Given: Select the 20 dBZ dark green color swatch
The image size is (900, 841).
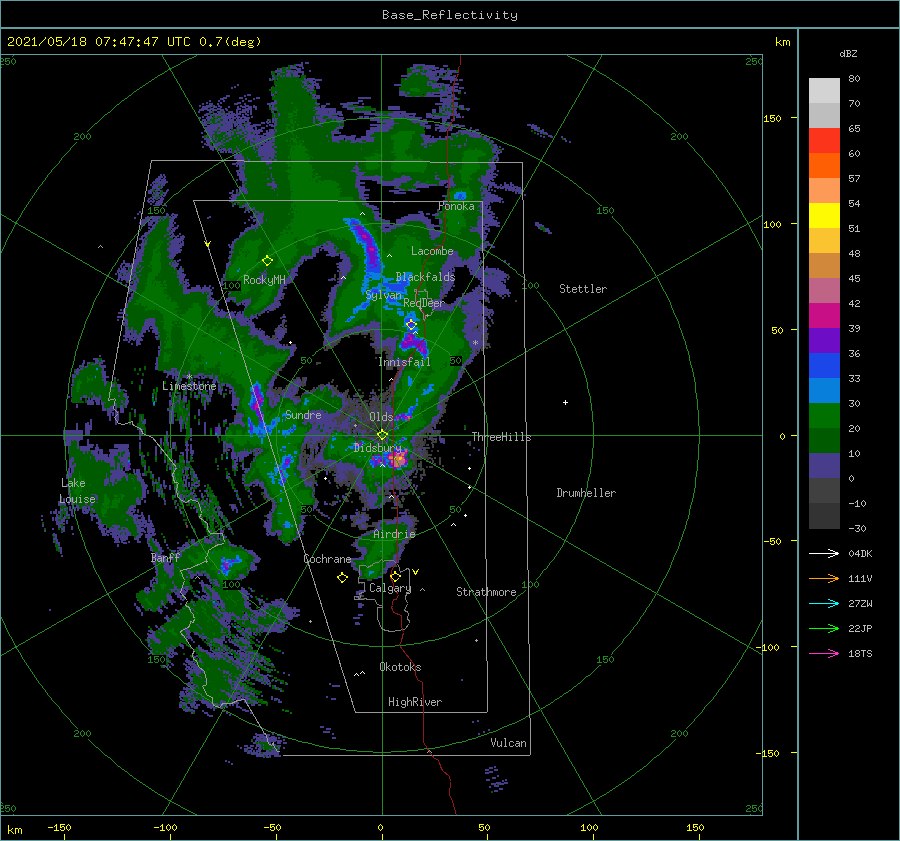Looking at the screenshot, I should point(824,440).
